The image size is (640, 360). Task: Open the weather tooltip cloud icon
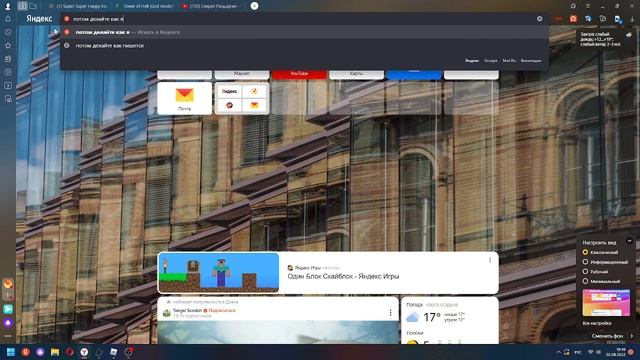[629, 35]
